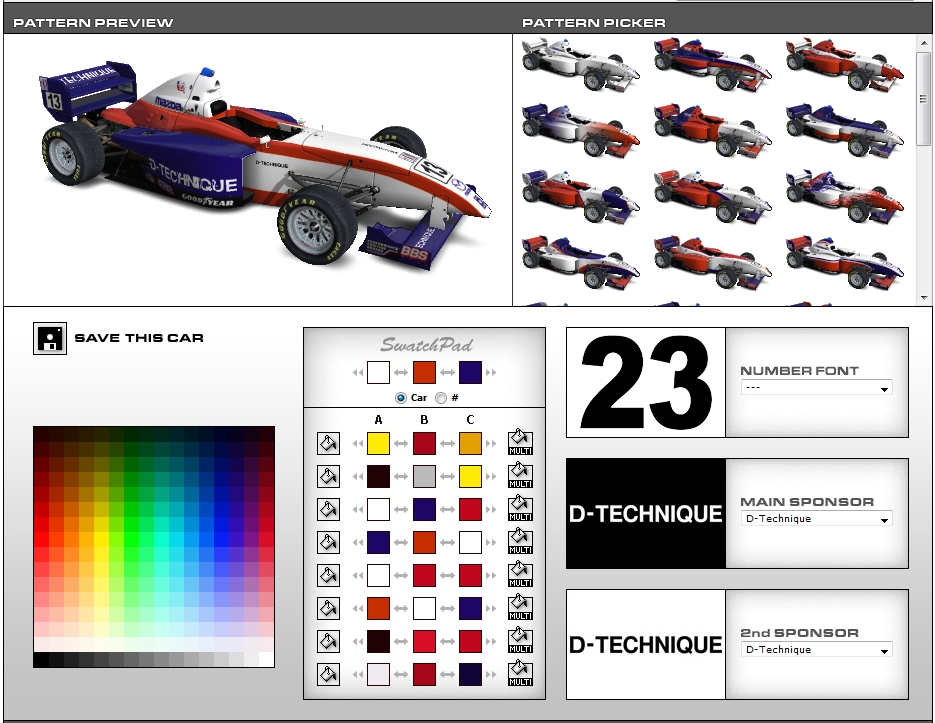The image size is (935, 723).
Task: Click MULTI paint bucket on first swatch row
Action: click(x=520, y=443)
